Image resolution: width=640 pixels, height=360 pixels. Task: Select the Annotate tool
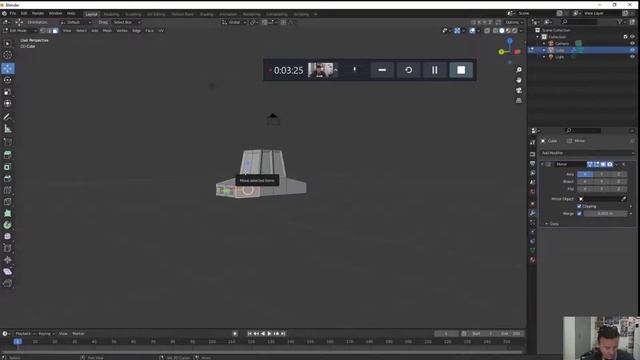pos(7,117)
